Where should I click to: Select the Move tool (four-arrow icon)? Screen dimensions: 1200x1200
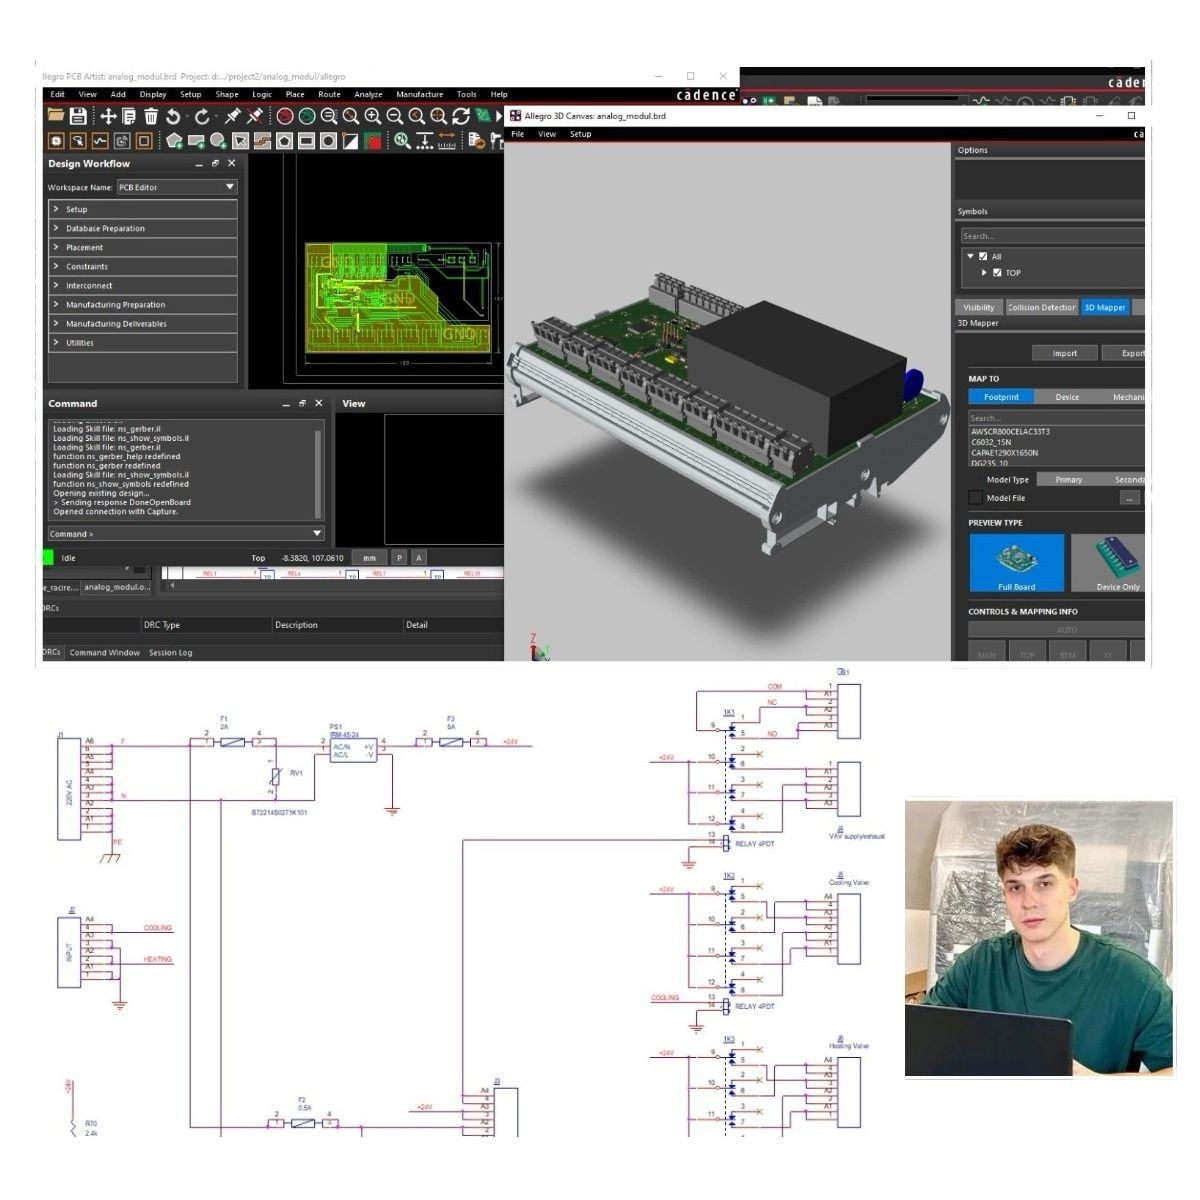108,117
